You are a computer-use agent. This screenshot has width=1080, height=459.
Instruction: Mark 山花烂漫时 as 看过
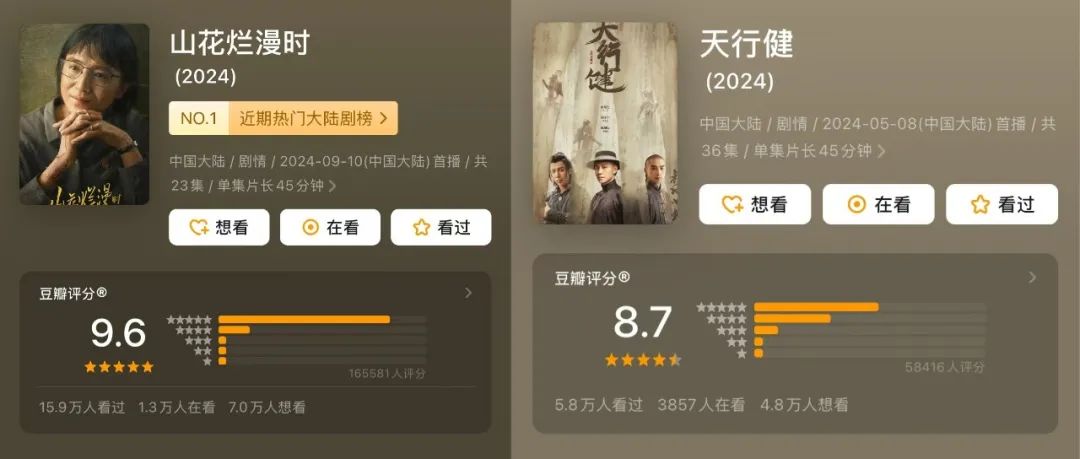click(441, 227)
